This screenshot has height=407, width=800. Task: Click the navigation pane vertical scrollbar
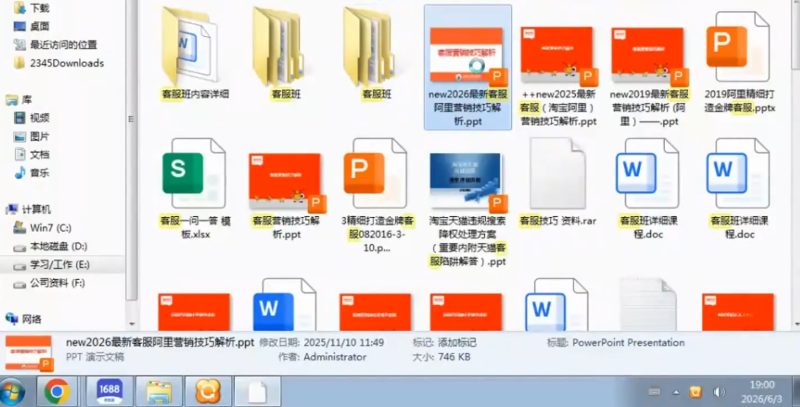pos(132,150)
